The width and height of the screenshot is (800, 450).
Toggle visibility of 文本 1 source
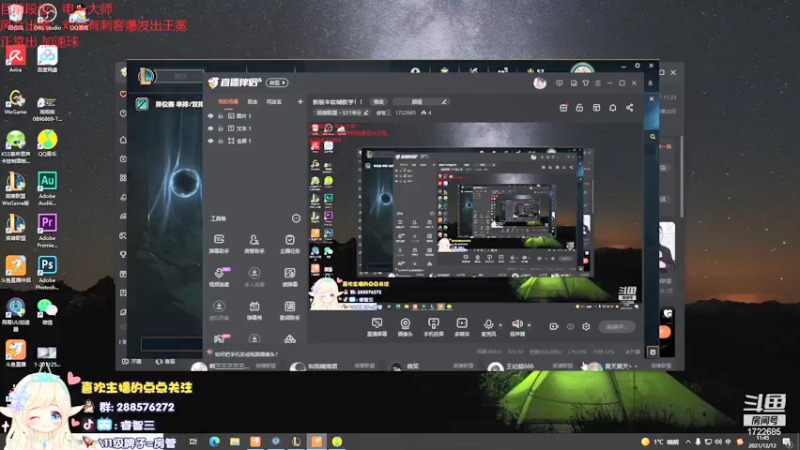tap(210, 128)
